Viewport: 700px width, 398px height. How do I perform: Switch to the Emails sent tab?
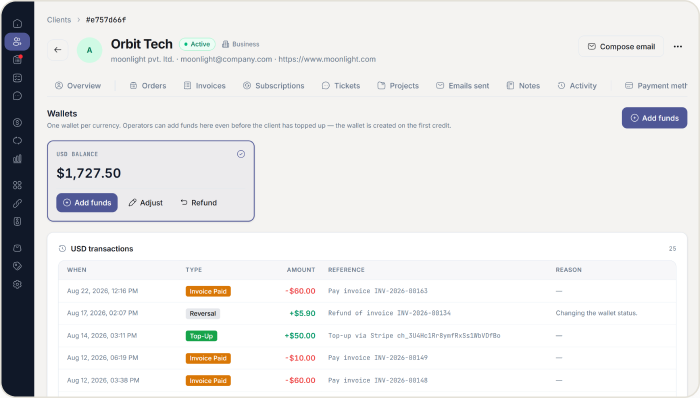462,86
